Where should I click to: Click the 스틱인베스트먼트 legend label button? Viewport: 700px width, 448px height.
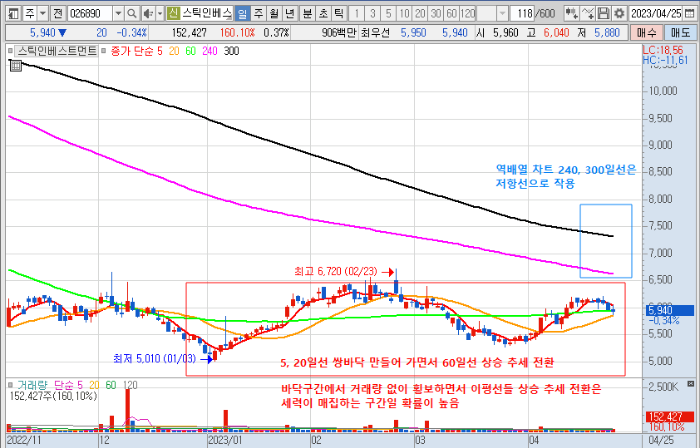click(x=57, y=51)
